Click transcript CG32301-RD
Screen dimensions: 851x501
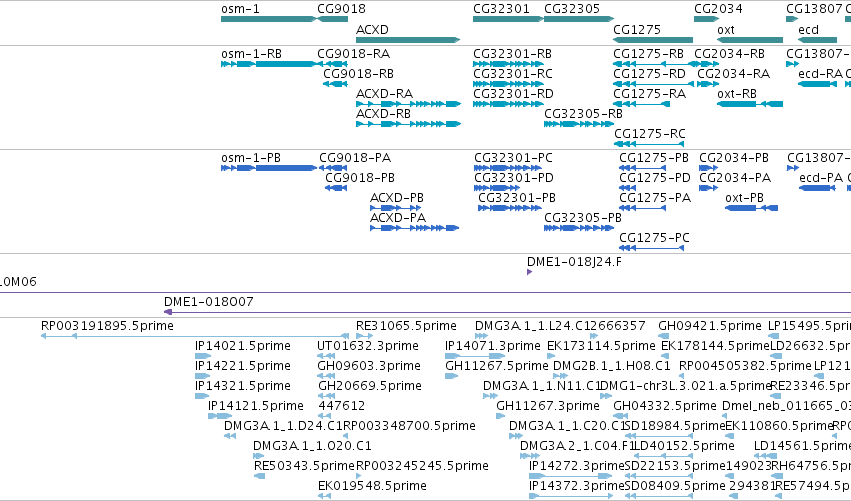(x=508, y=104)
